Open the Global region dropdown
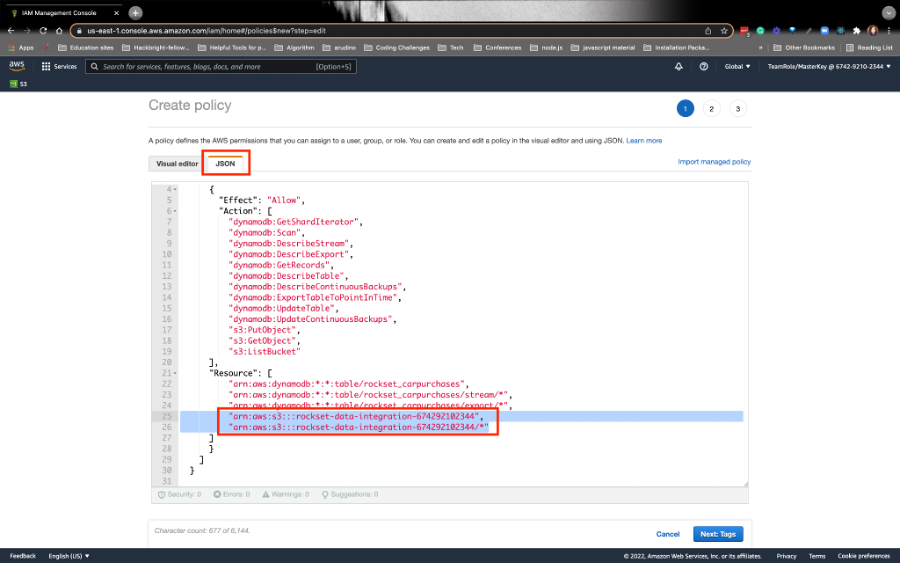Screen dimensions: 902x564 [x=737, y=67]
